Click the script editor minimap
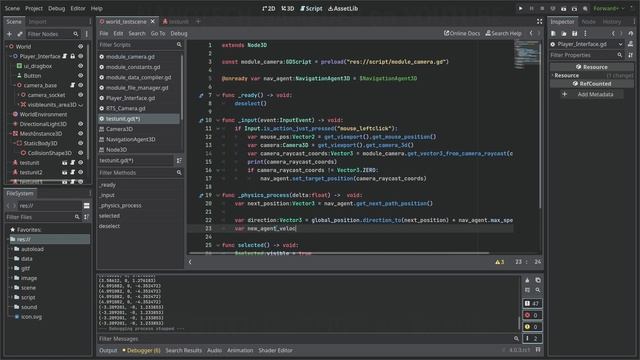 [x=527, y=56]
